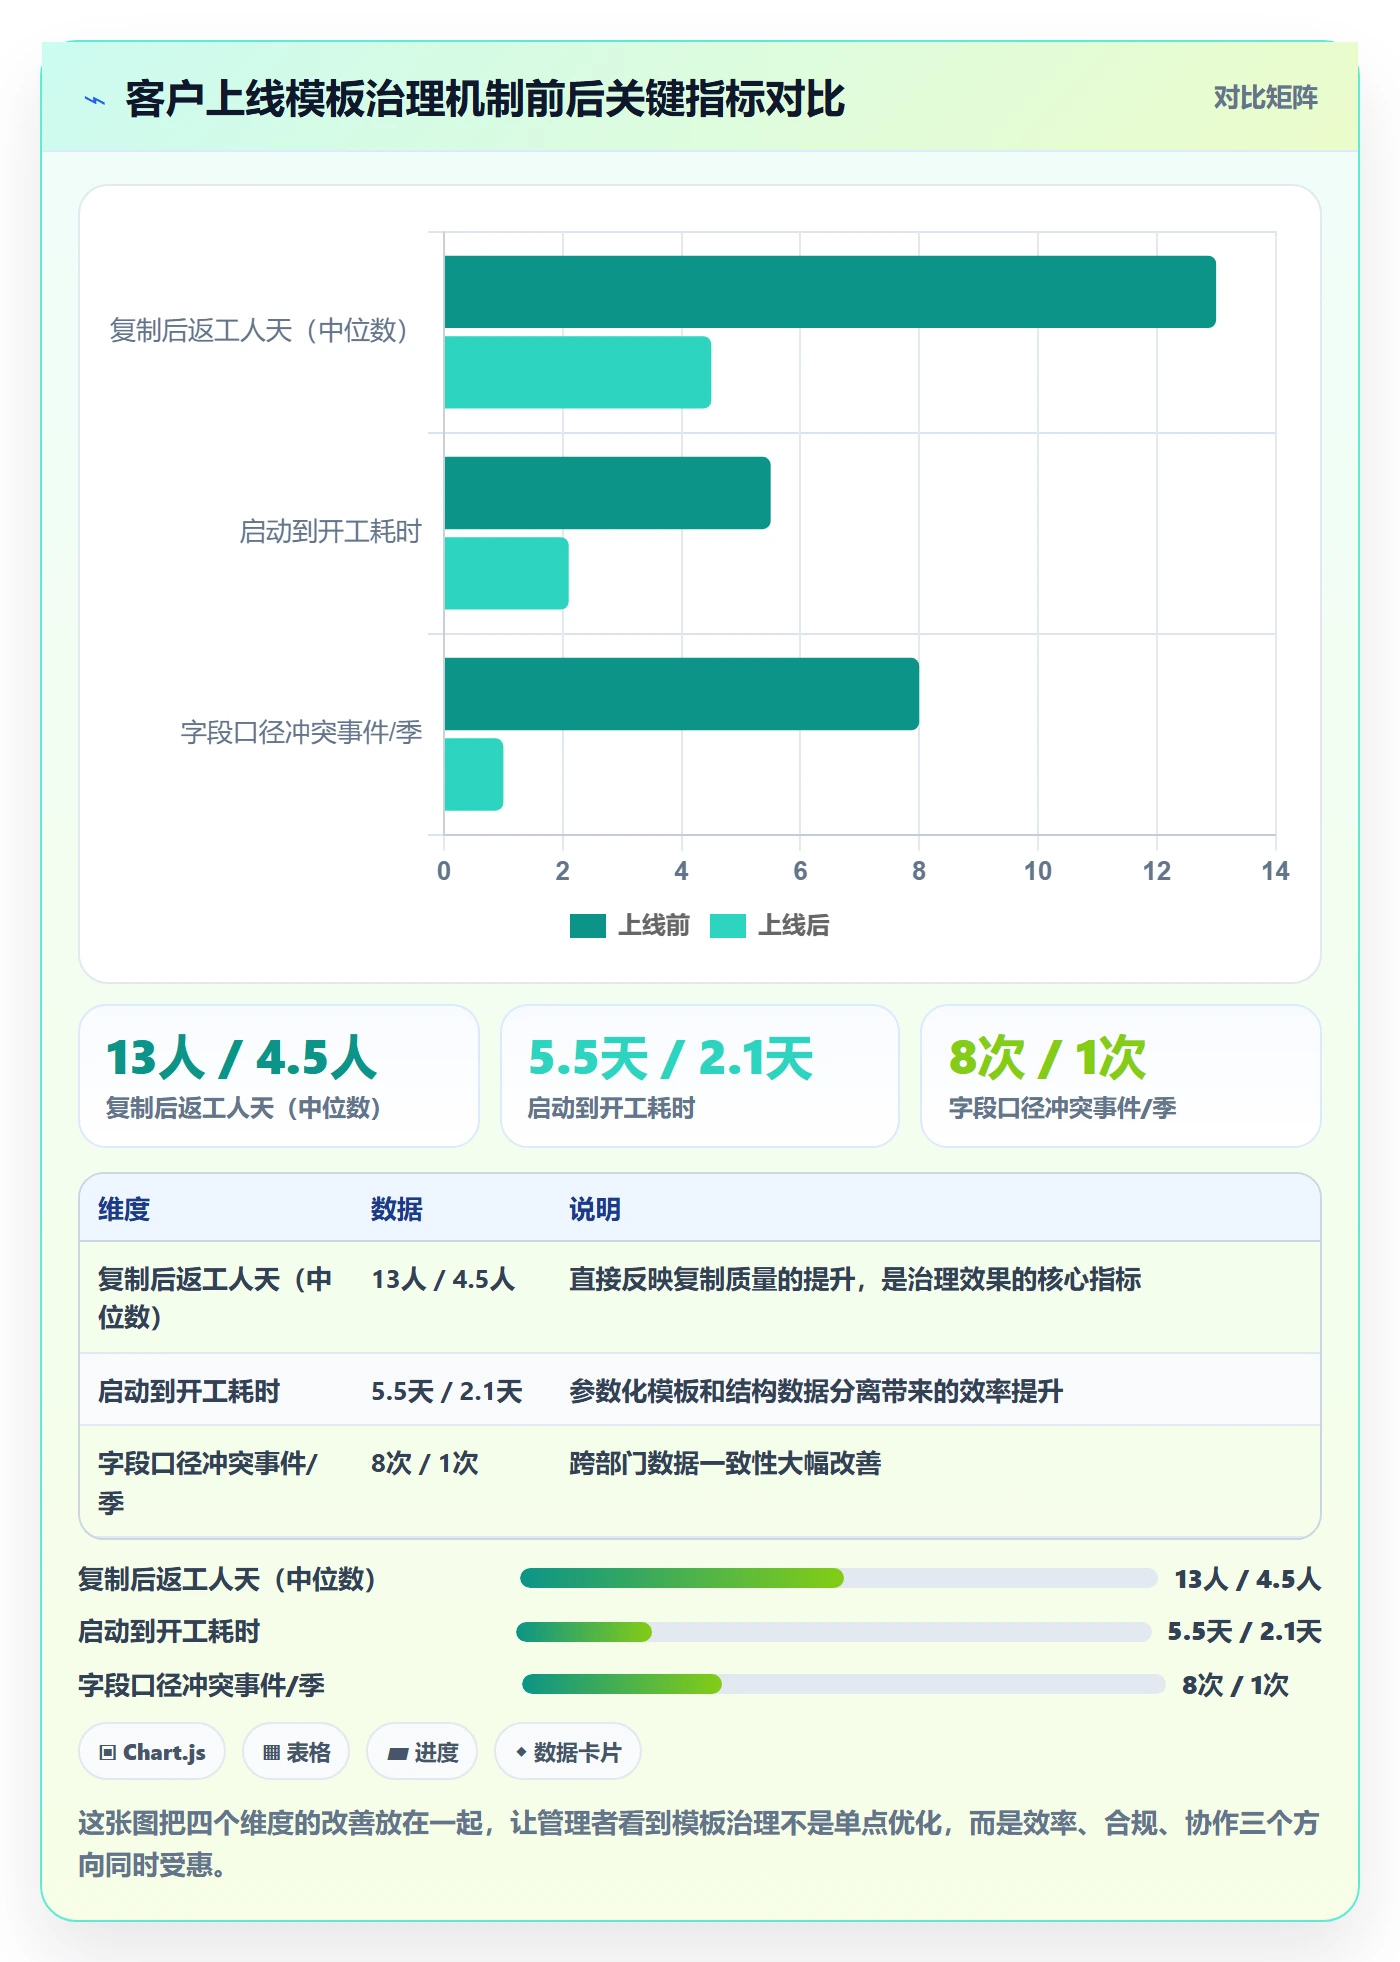Click the 数据 column header
The image size is (1400, 1962).
[397, 1209]
